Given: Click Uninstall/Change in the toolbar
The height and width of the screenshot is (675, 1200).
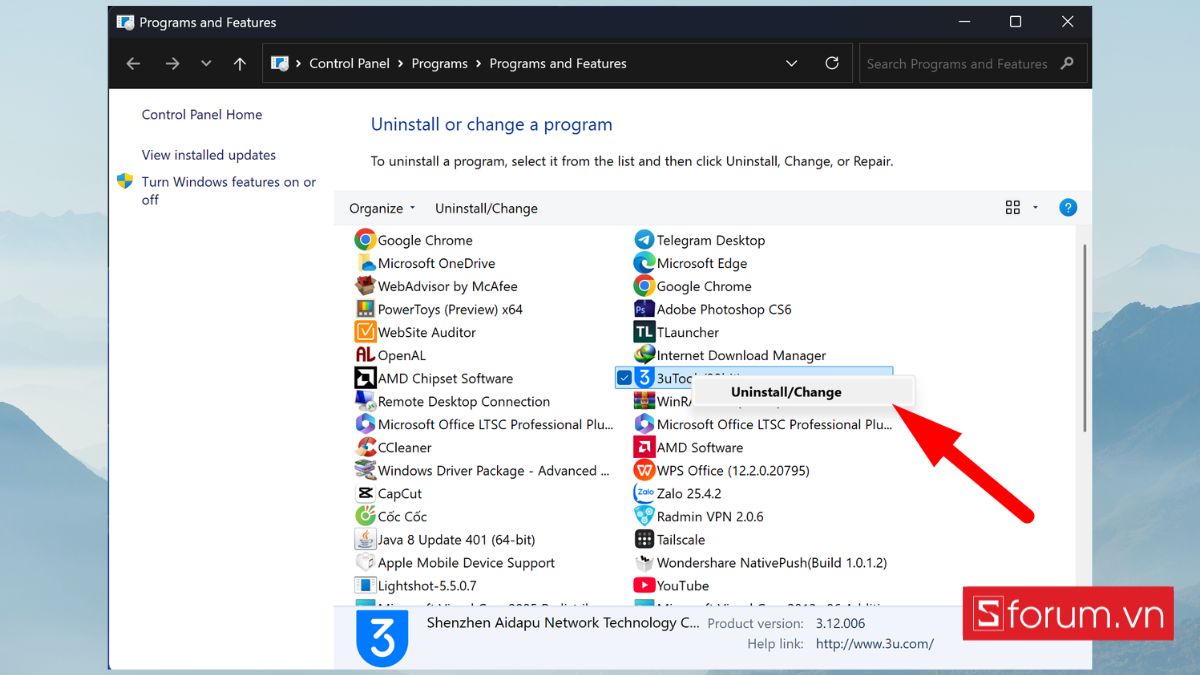Looking at the screenshot, I should coord(486,208).
